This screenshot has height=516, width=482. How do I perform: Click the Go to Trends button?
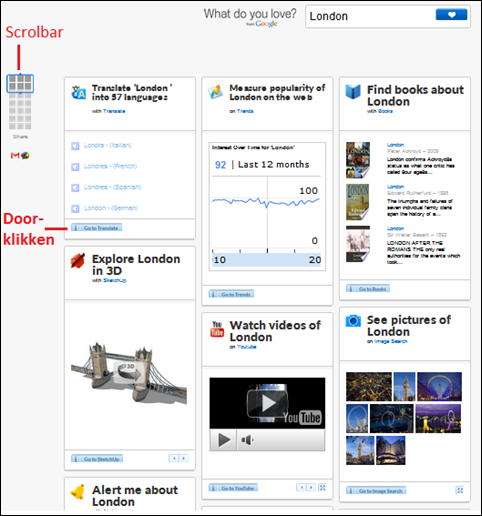click(231, 294)
